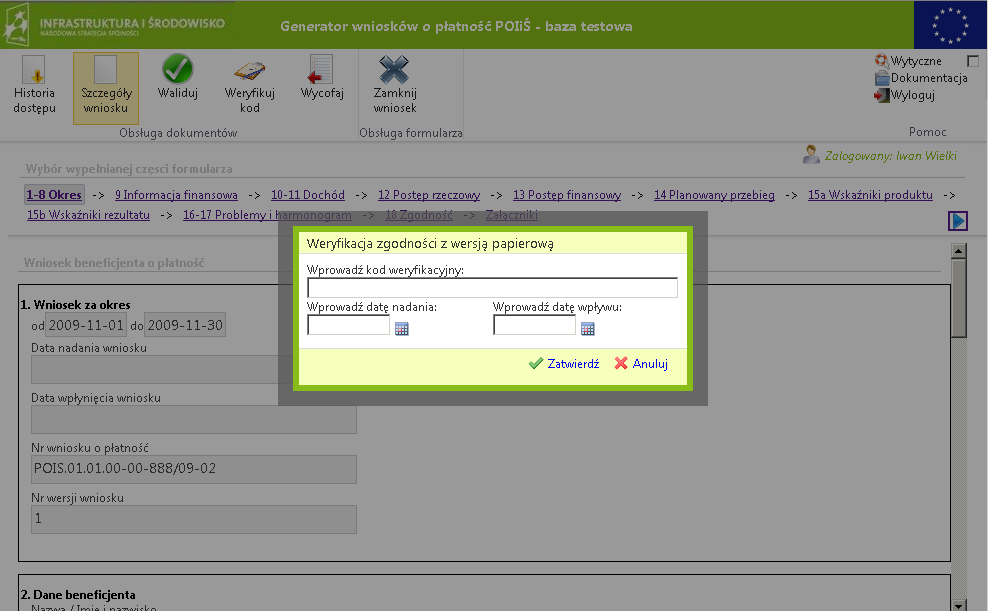Image resolution: width=988 pixels, height=611 pixels.
Task: Click the logged-in user avatar icon
Action: click(811, 154)
